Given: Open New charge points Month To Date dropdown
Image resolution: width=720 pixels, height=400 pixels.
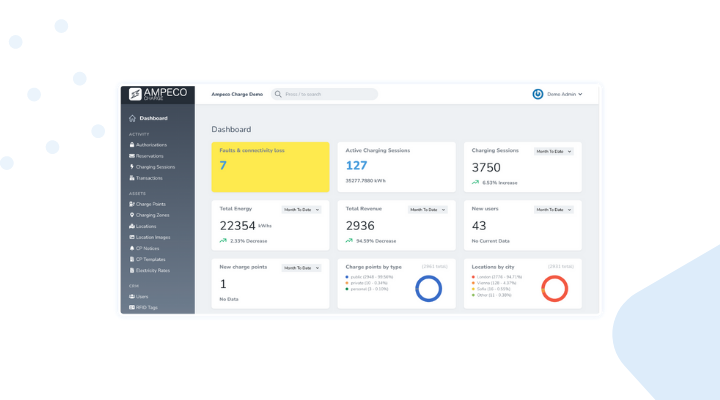Looking at the screenshot, I should [x=301, y=268].
